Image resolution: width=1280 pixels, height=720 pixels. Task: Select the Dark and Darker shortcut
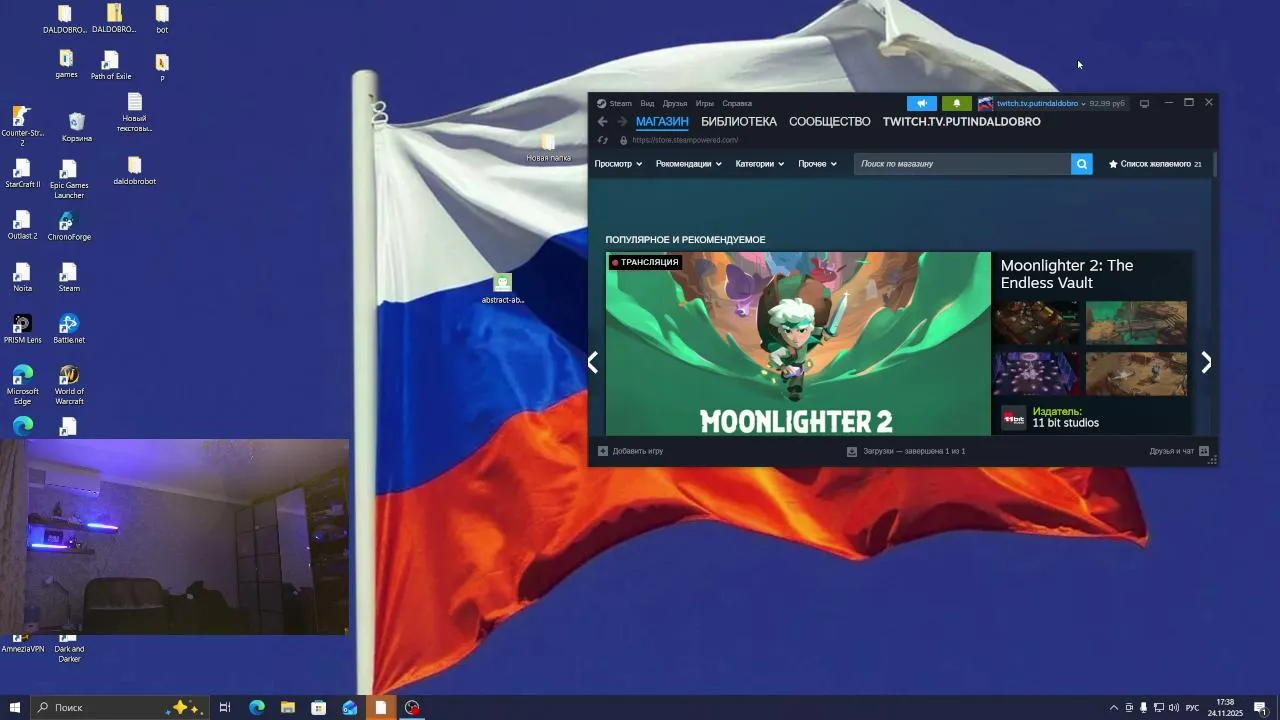tap(69, 649)
